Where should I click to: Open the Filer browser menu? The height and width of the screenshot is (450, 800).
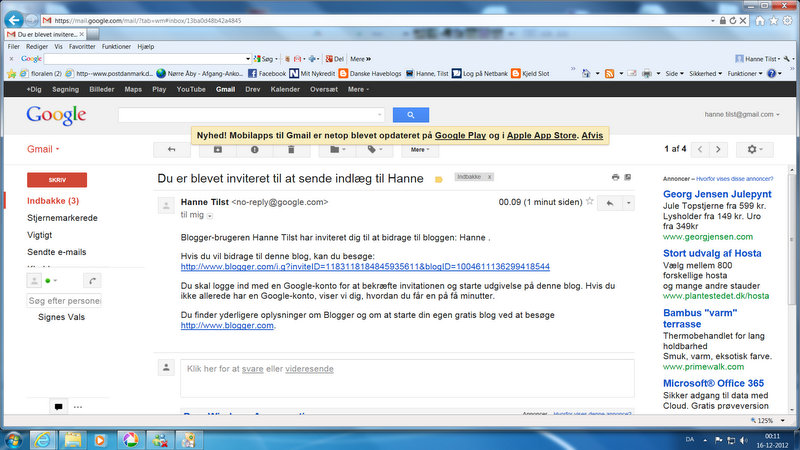click(13, 46)
